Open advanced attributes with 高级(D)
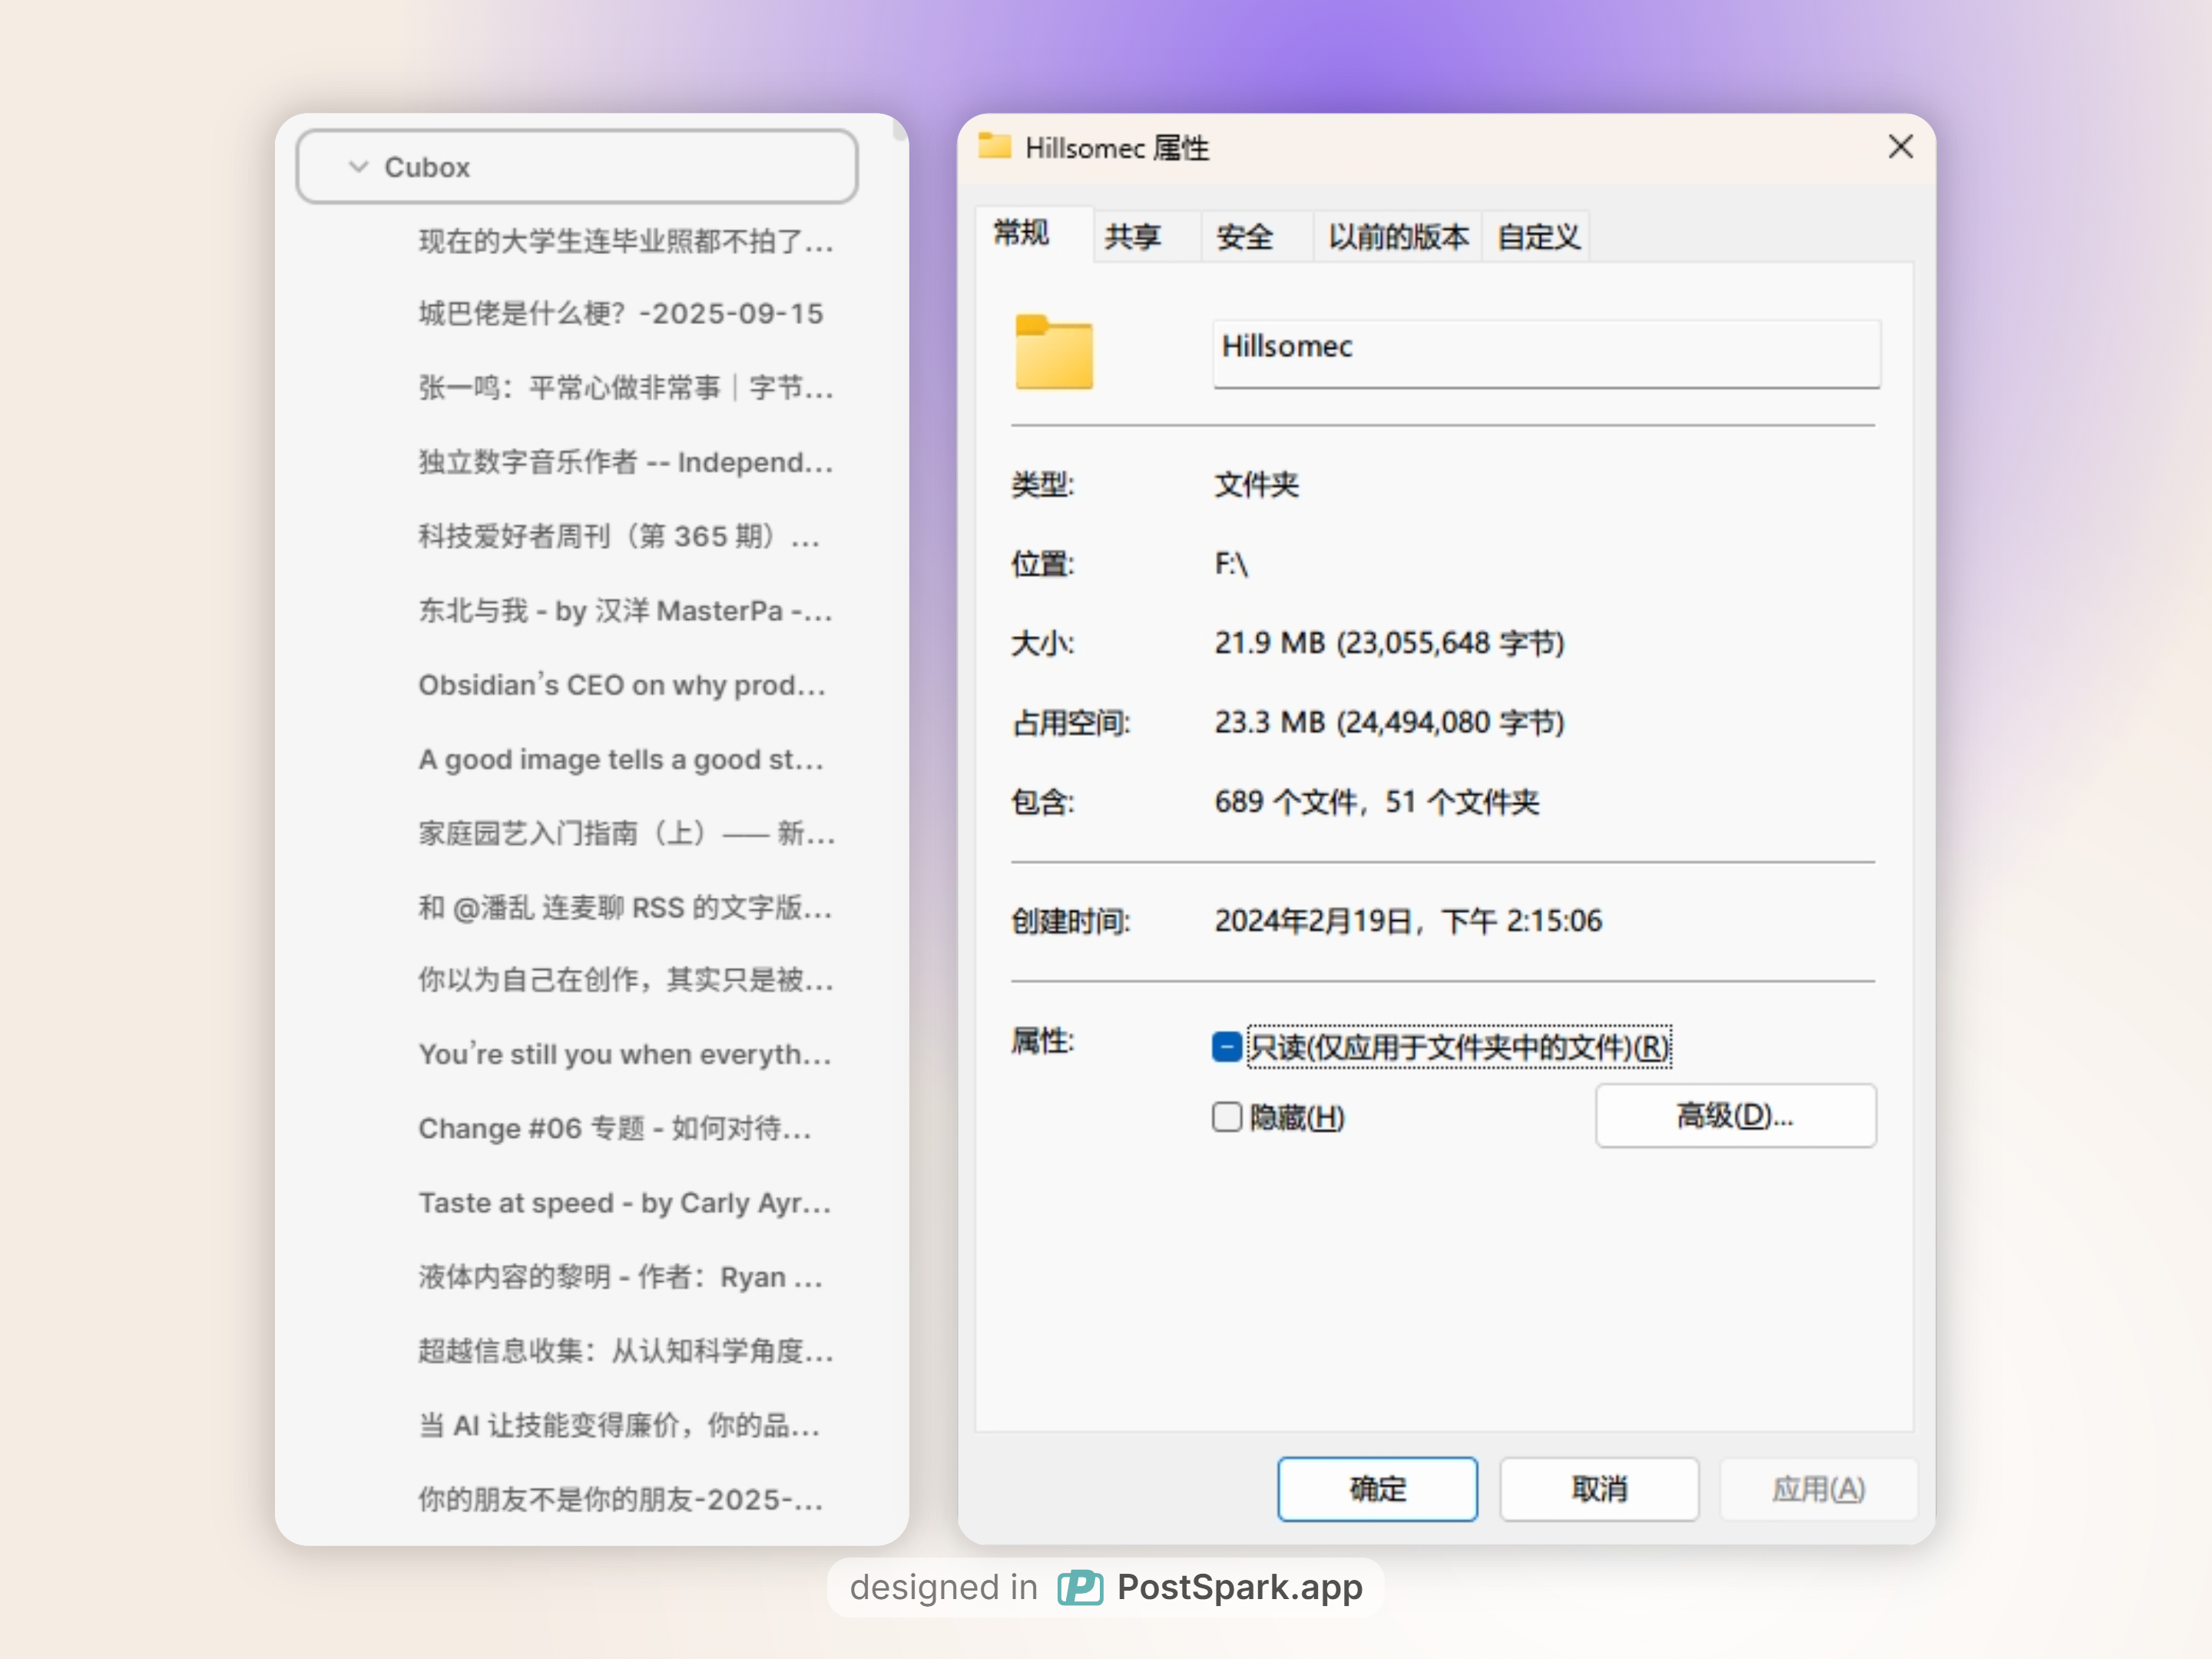2212x1659 pixels. click(1734, 1115)
